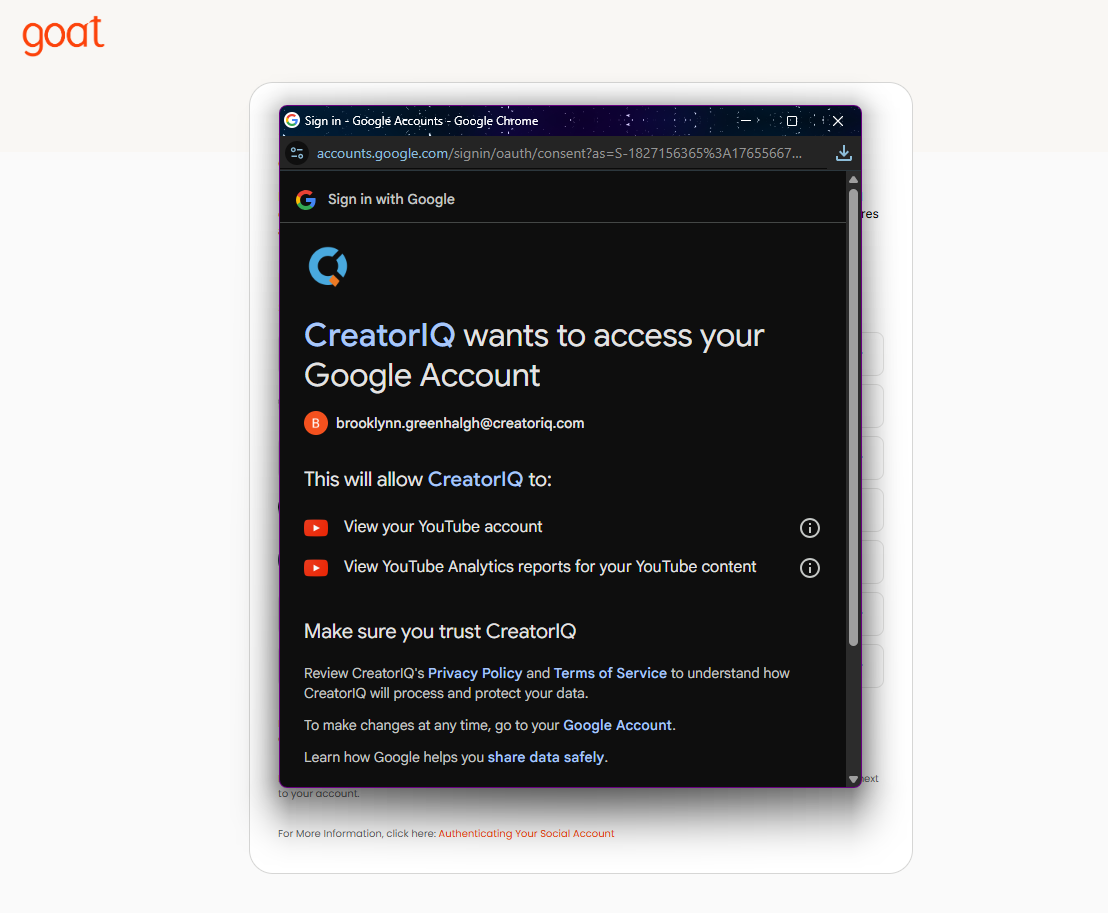
Task: Open the Privacy Policy link
Action: point(475,673)
